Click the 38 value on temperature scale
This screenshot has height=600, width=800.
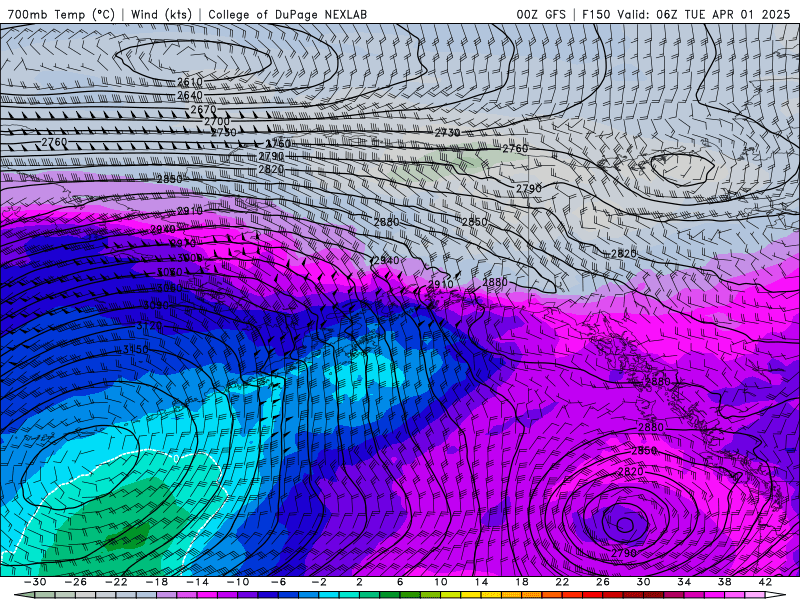[724, 582]
